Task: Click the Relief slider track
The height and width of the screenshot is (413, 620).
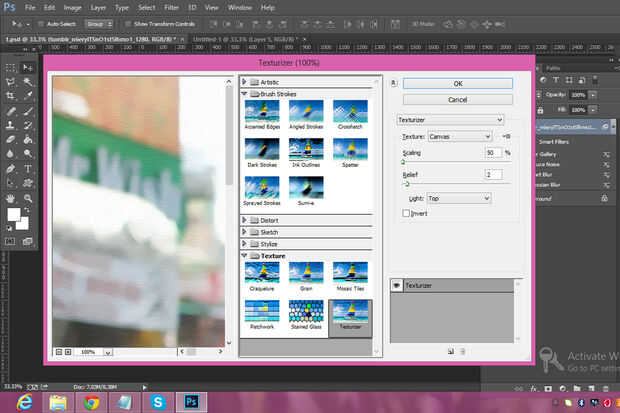Action: click(x=455, y=184)
